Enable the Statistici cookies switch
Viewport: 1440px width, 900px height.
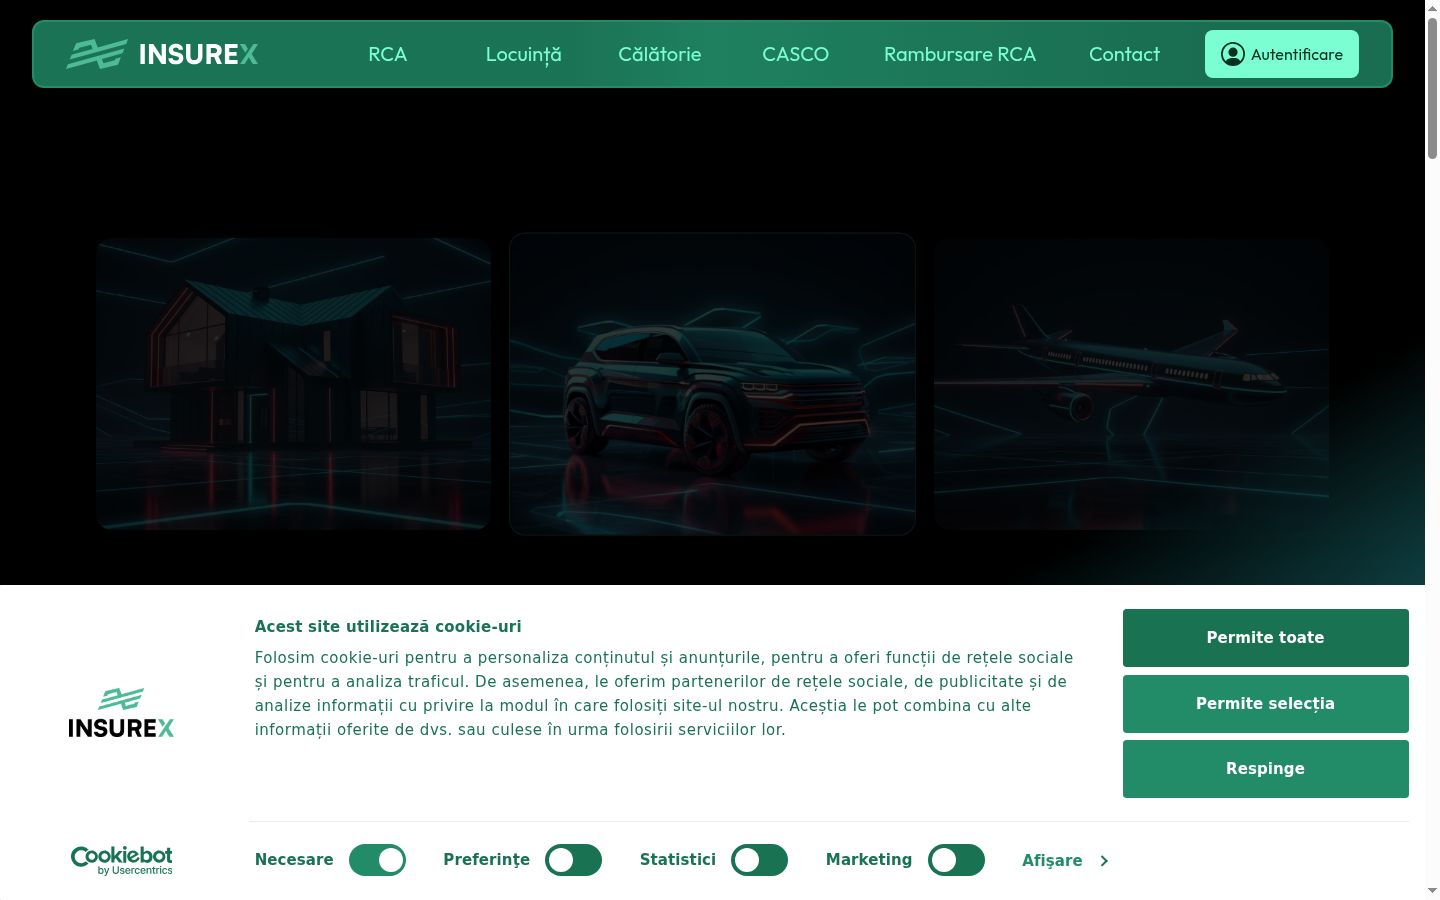759,860
